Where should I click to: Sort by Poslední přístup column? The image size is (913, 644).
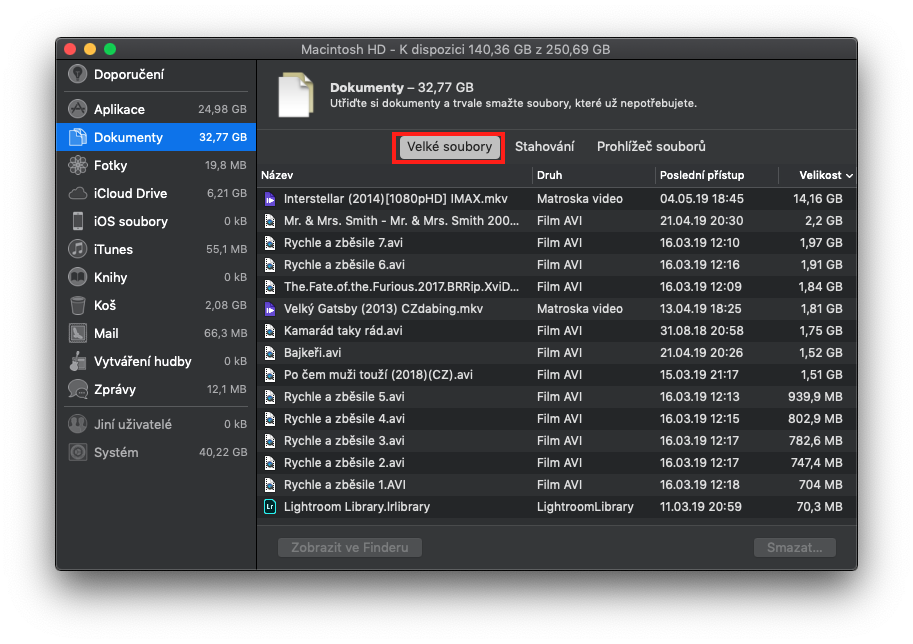(x=702, y=175)
